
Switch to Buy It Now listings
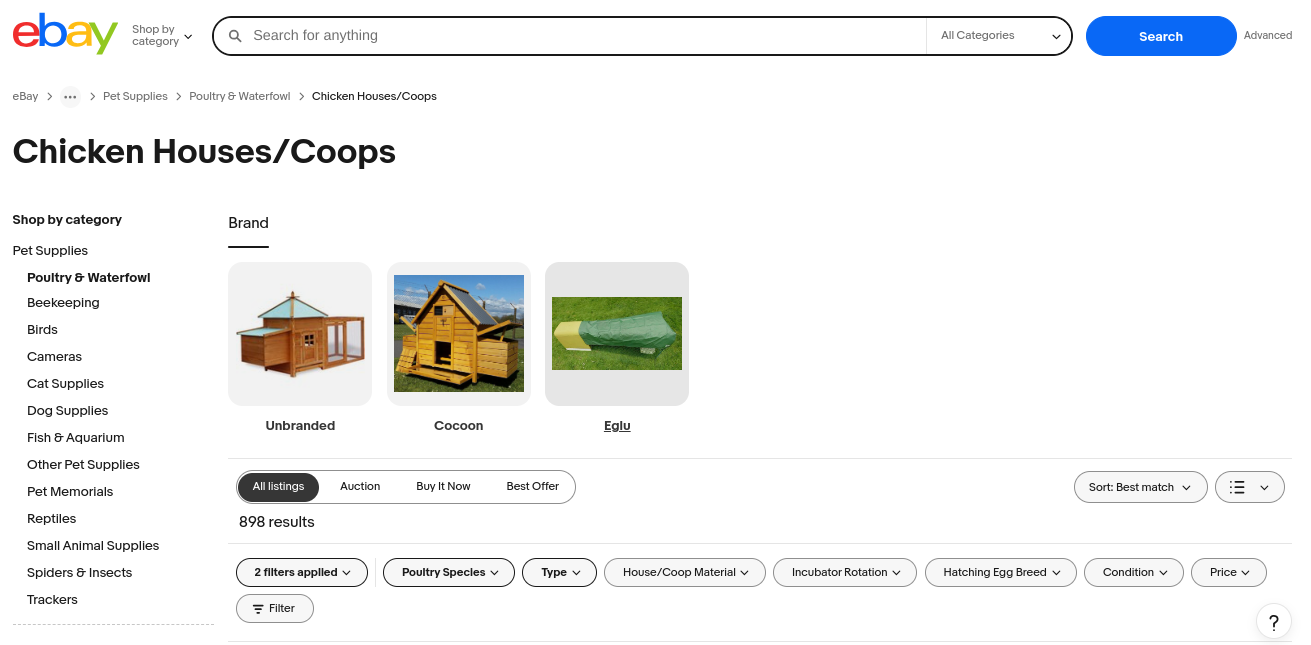pyautogui.click(x=443, y=486)
